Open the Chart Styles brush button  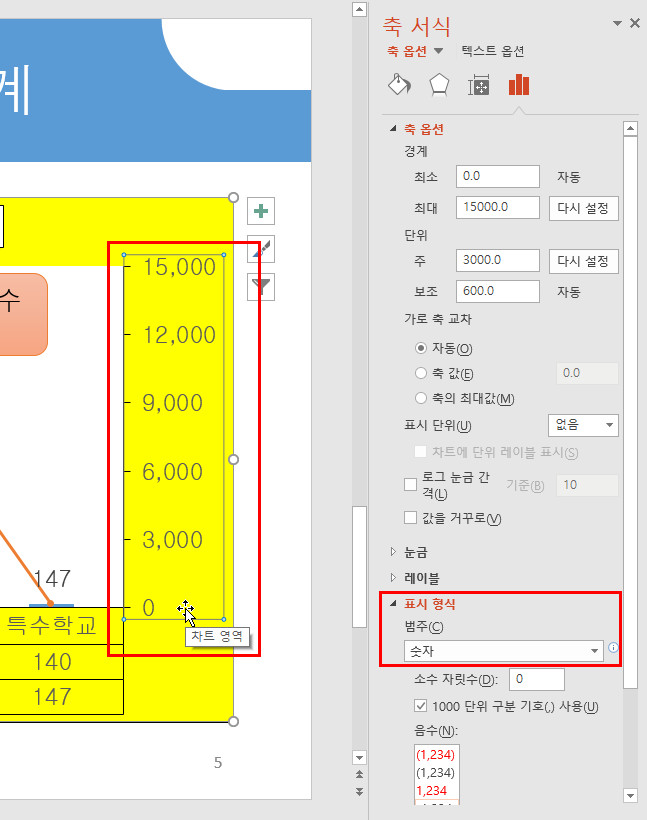pyautogui.click(x=261, y=250)
